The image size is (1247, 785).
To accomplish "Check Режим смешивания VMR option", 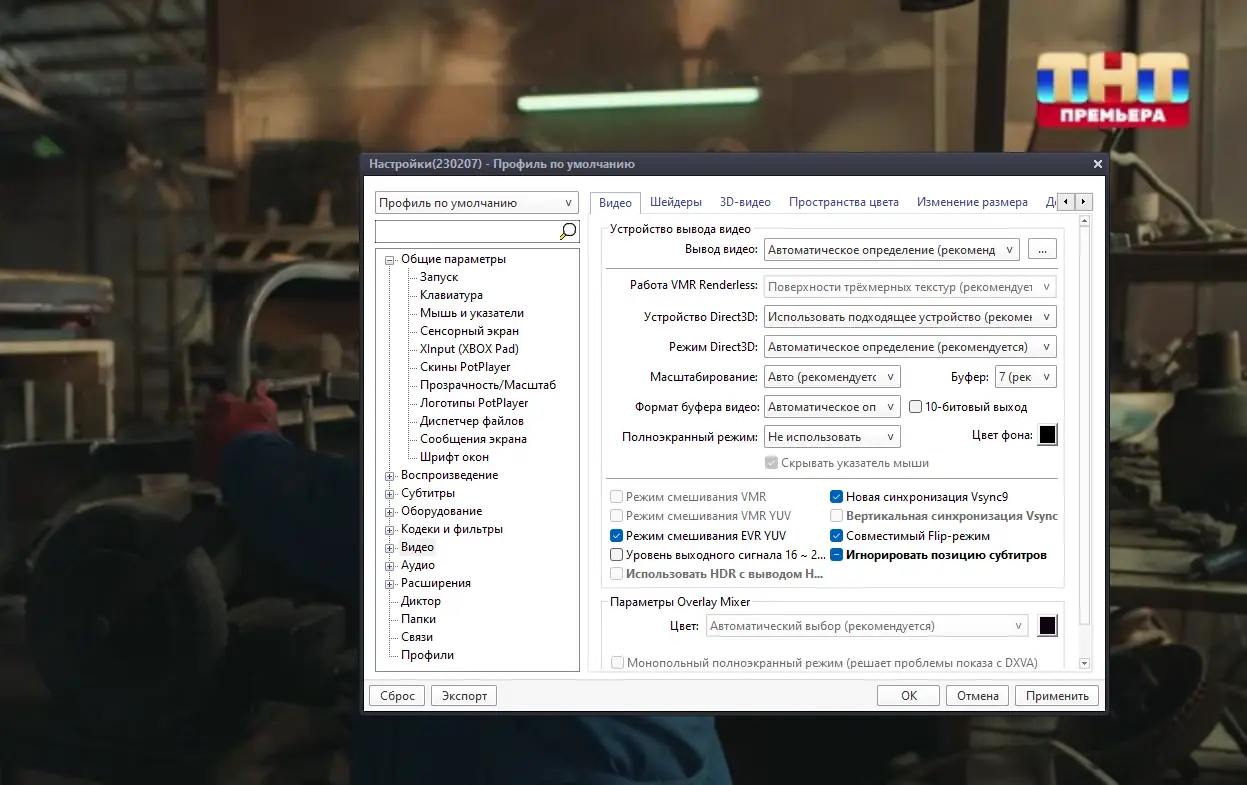I will 688,497.
